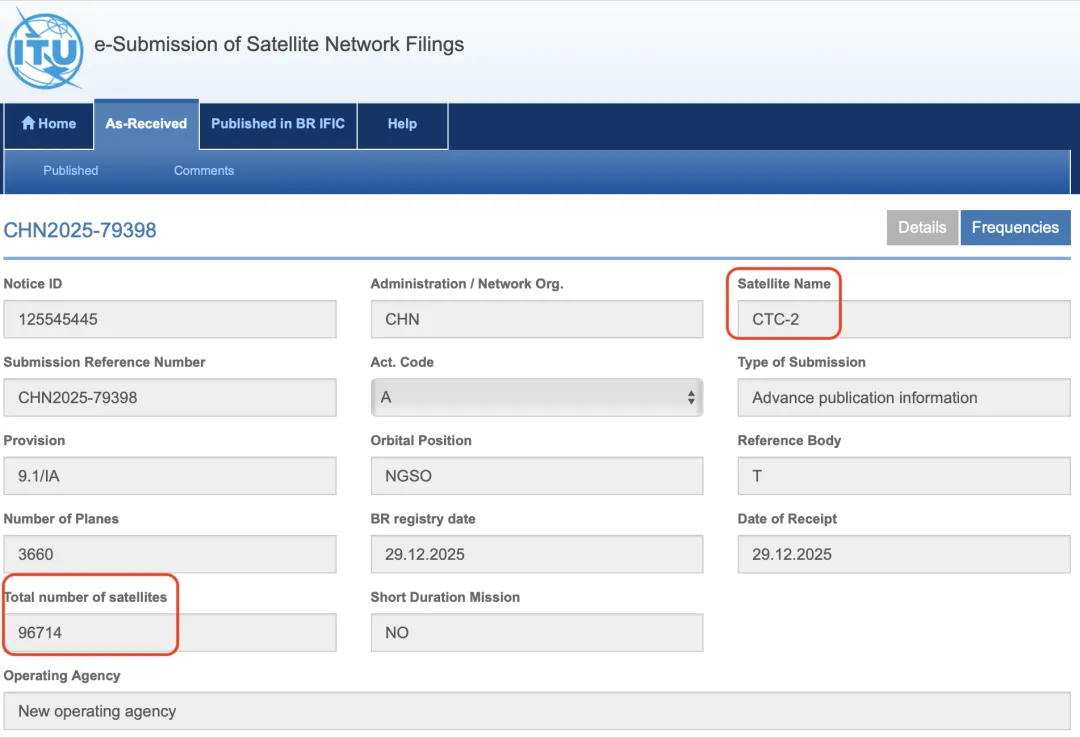
Task: Switch to the As-Received tab
Action: pyautogui.click(x=146, y=124)
